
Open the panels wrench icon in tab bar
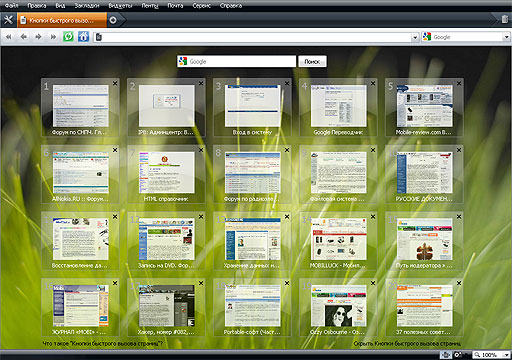click(x=8, y=20)
